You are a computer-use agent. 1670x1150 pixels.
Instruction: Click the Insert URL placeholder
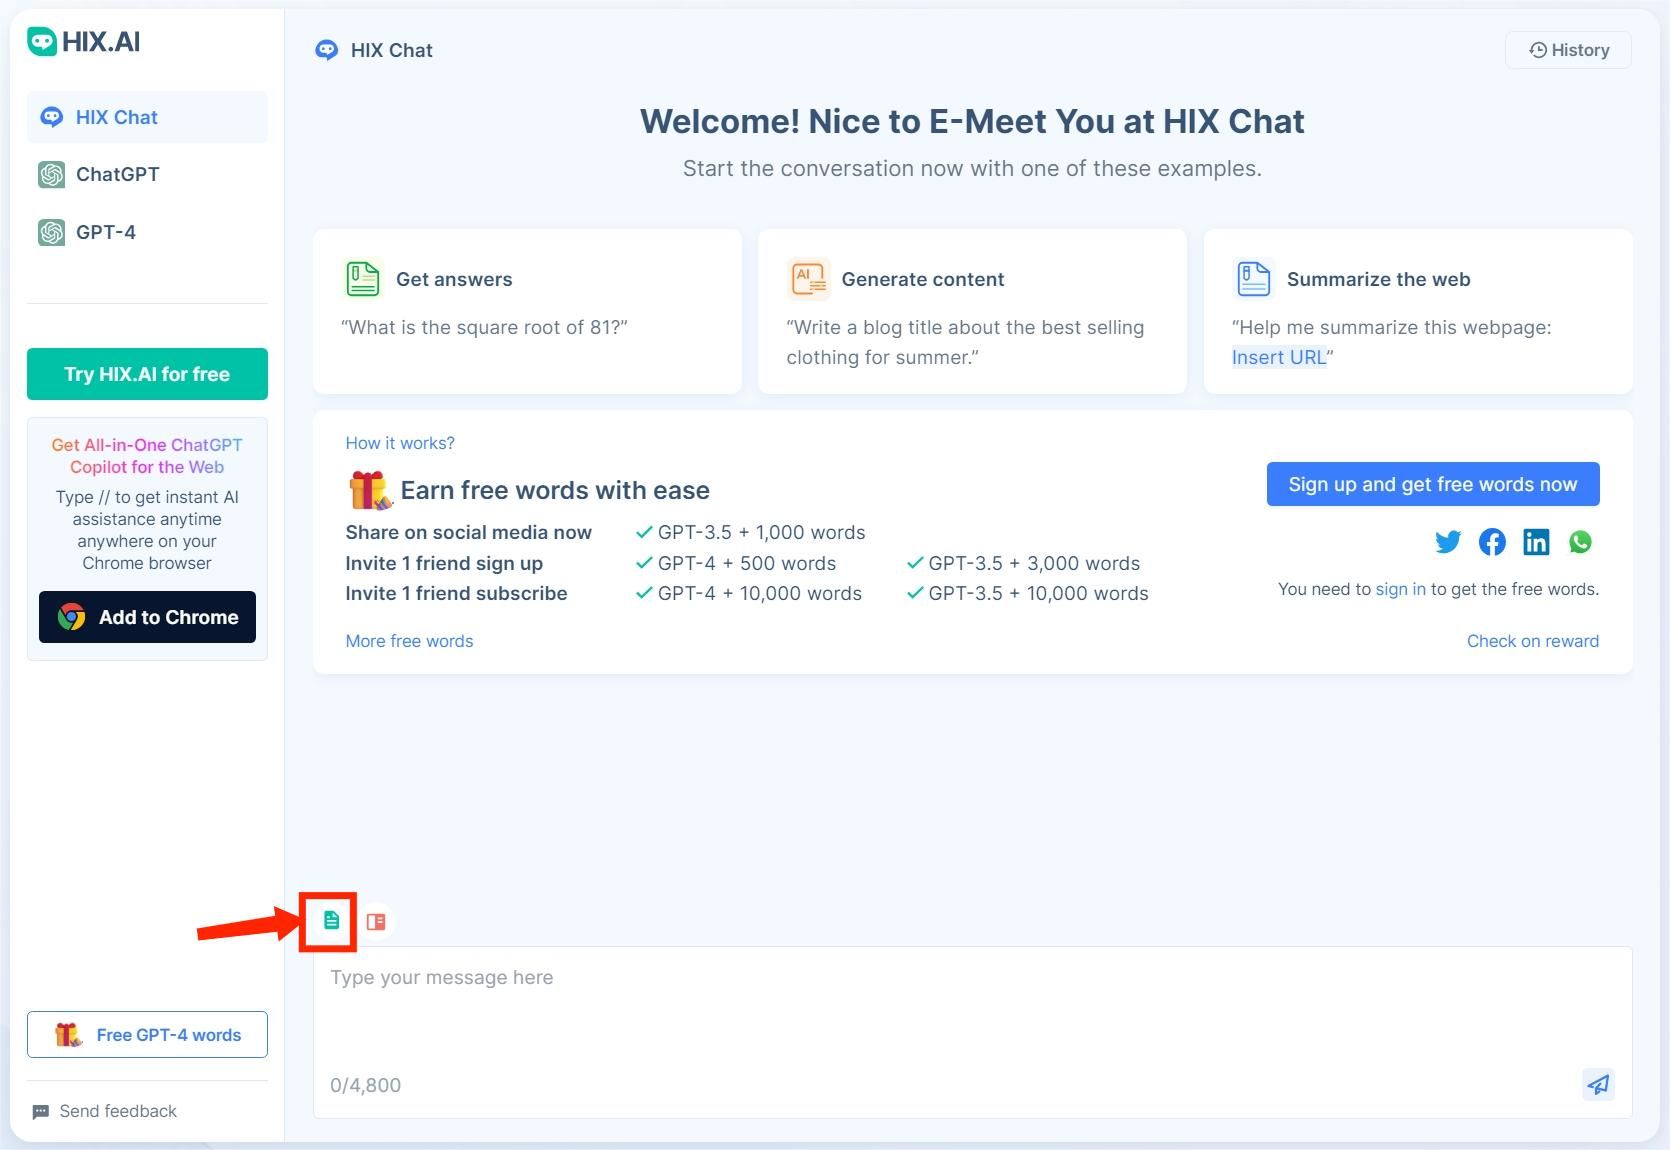(1279, 357)
